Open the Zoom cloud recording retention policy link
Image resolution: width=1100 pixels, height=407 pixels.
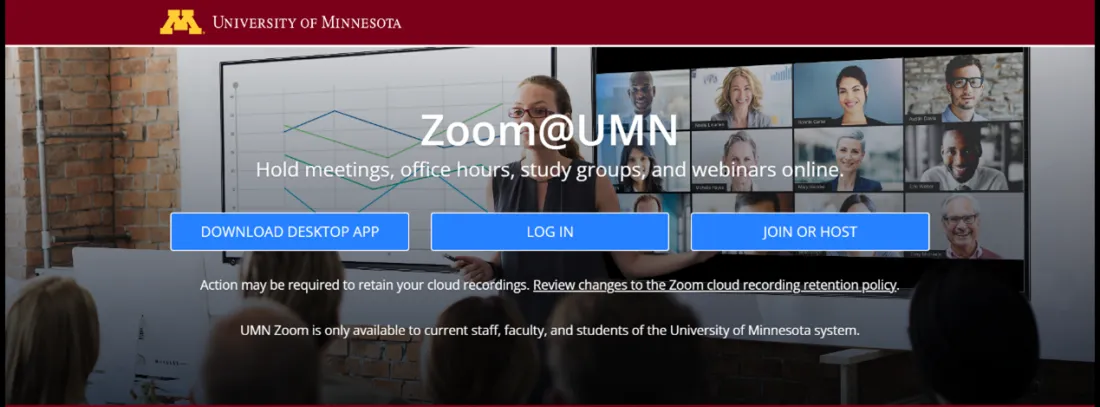[x=715, y=285]
